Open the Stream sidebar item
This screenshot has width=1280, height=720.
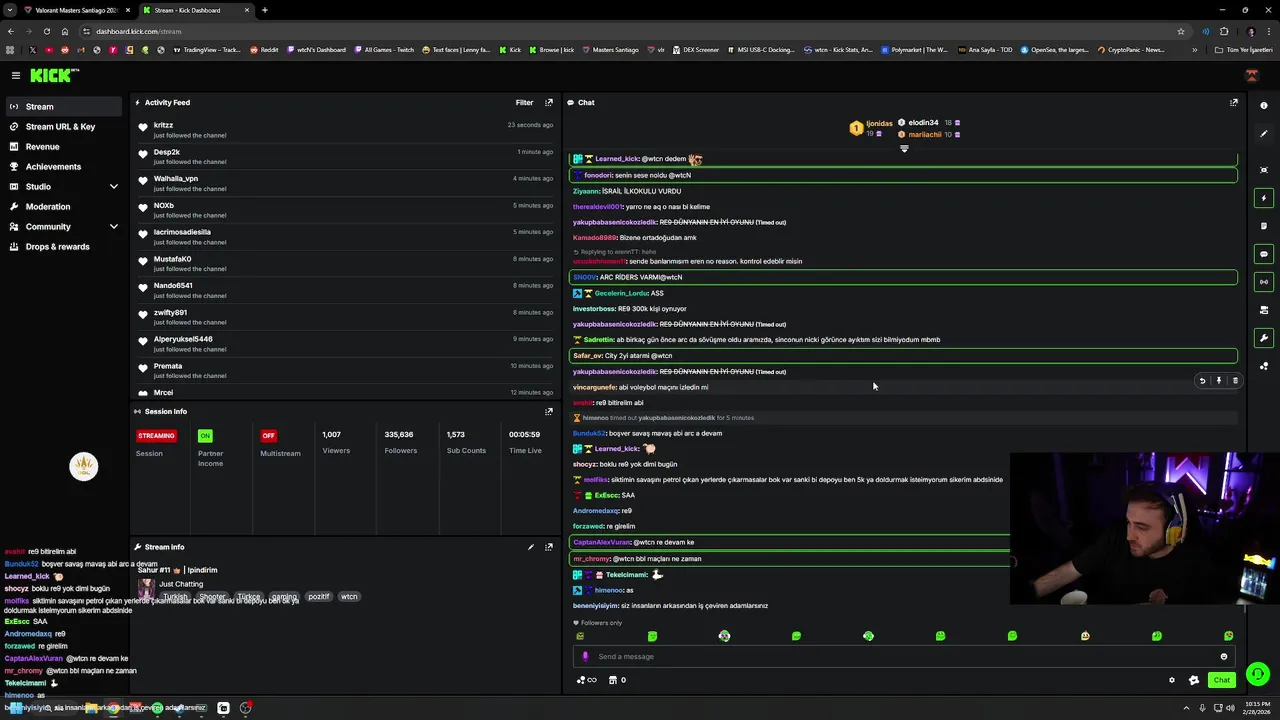click(x=64, y=106)
